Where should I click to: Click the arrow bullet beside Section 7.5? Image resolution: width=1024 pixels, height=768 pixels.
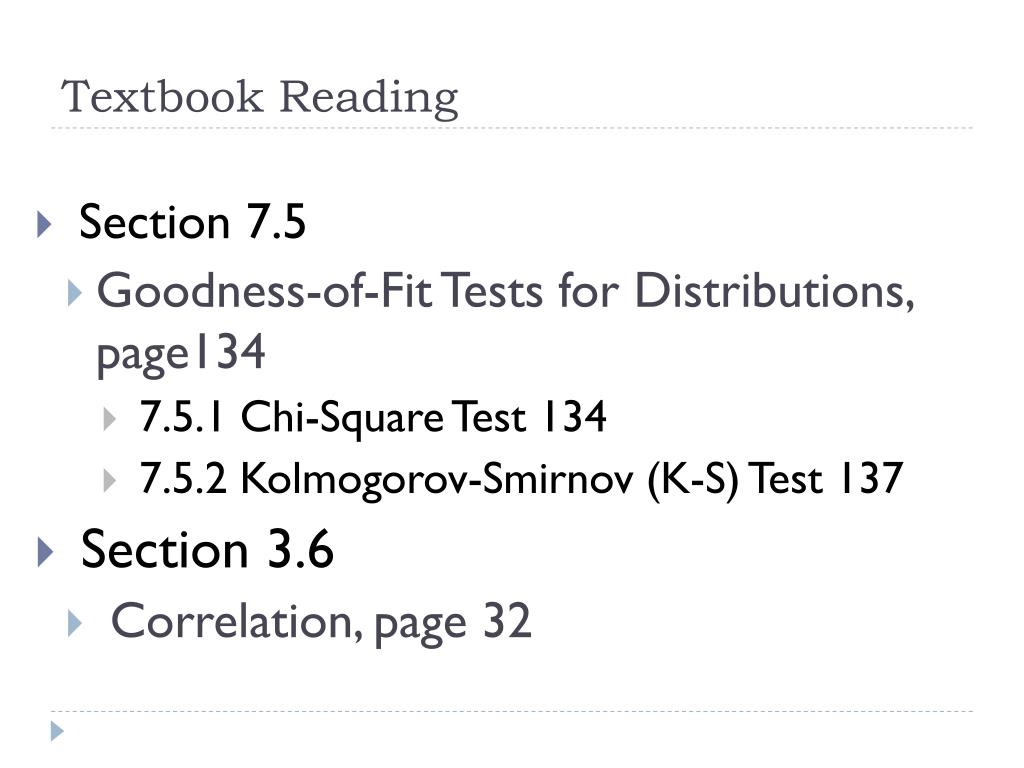coord(44,224)
